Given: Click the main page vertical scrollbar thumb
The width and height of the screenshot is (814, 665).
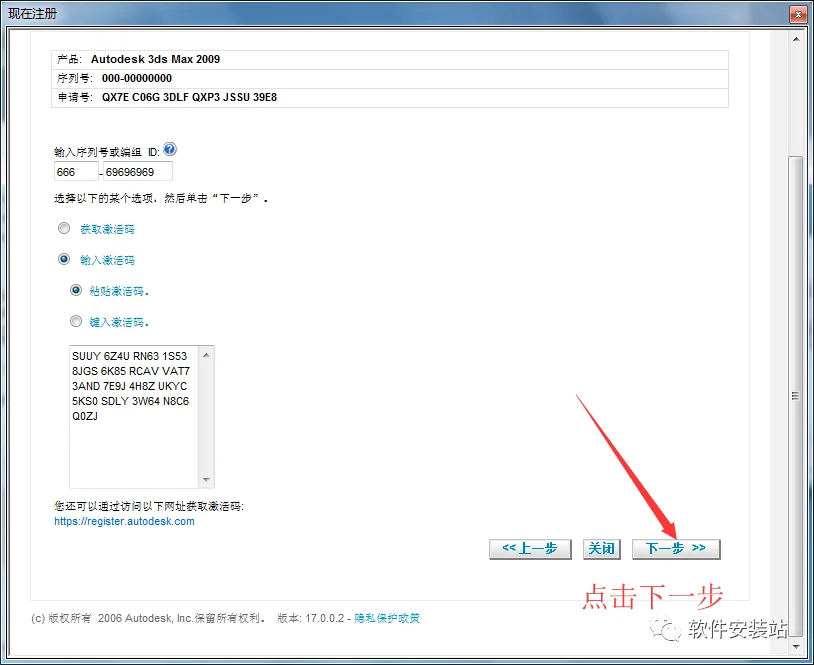Looking at the screenshot, I should tap(796, 396).
